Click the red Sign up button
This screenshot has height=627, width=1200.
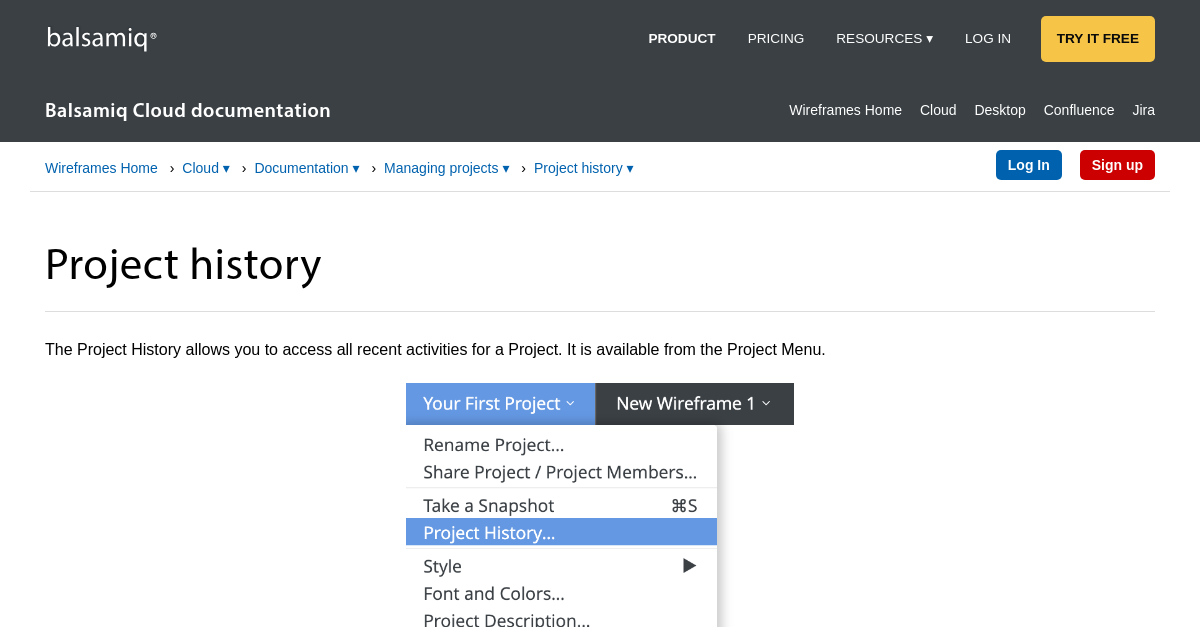coord(1116,165)
